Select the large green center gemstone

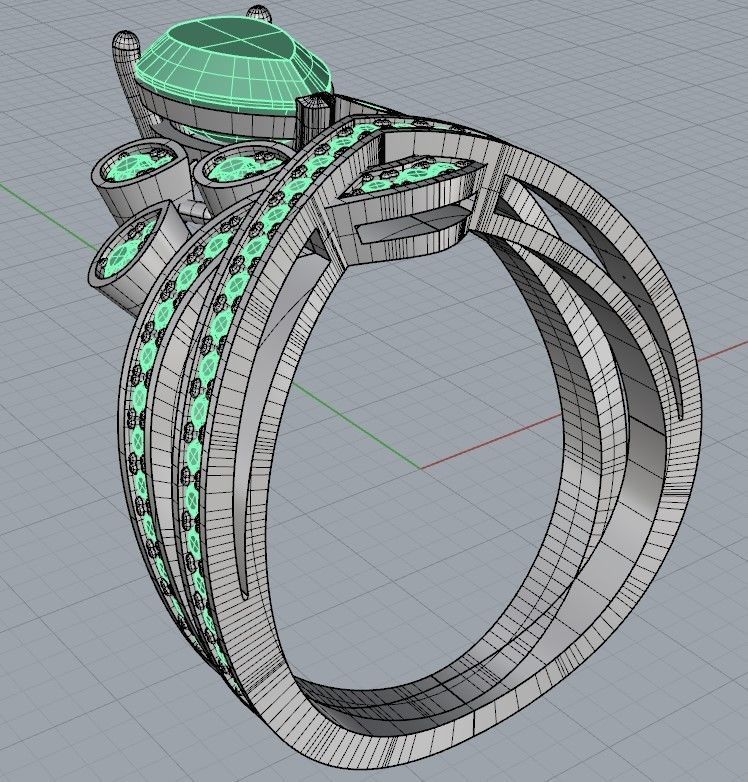pyautogui.click(x=233, y=66)
